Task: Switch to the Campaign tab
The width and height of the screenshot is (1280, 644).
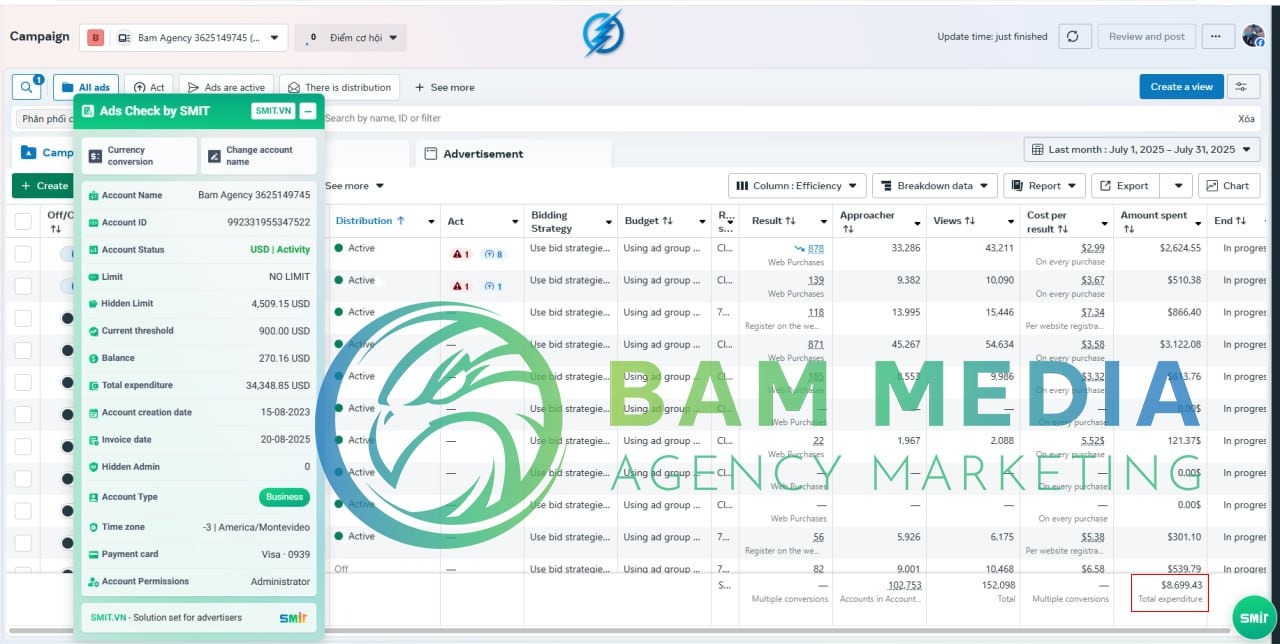Action: [46, 153]
